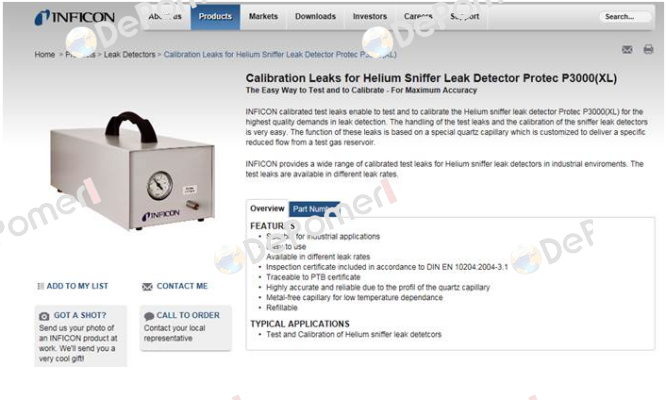Click the INFICON logo
The image size is (666, 400).
click(74, 17)
